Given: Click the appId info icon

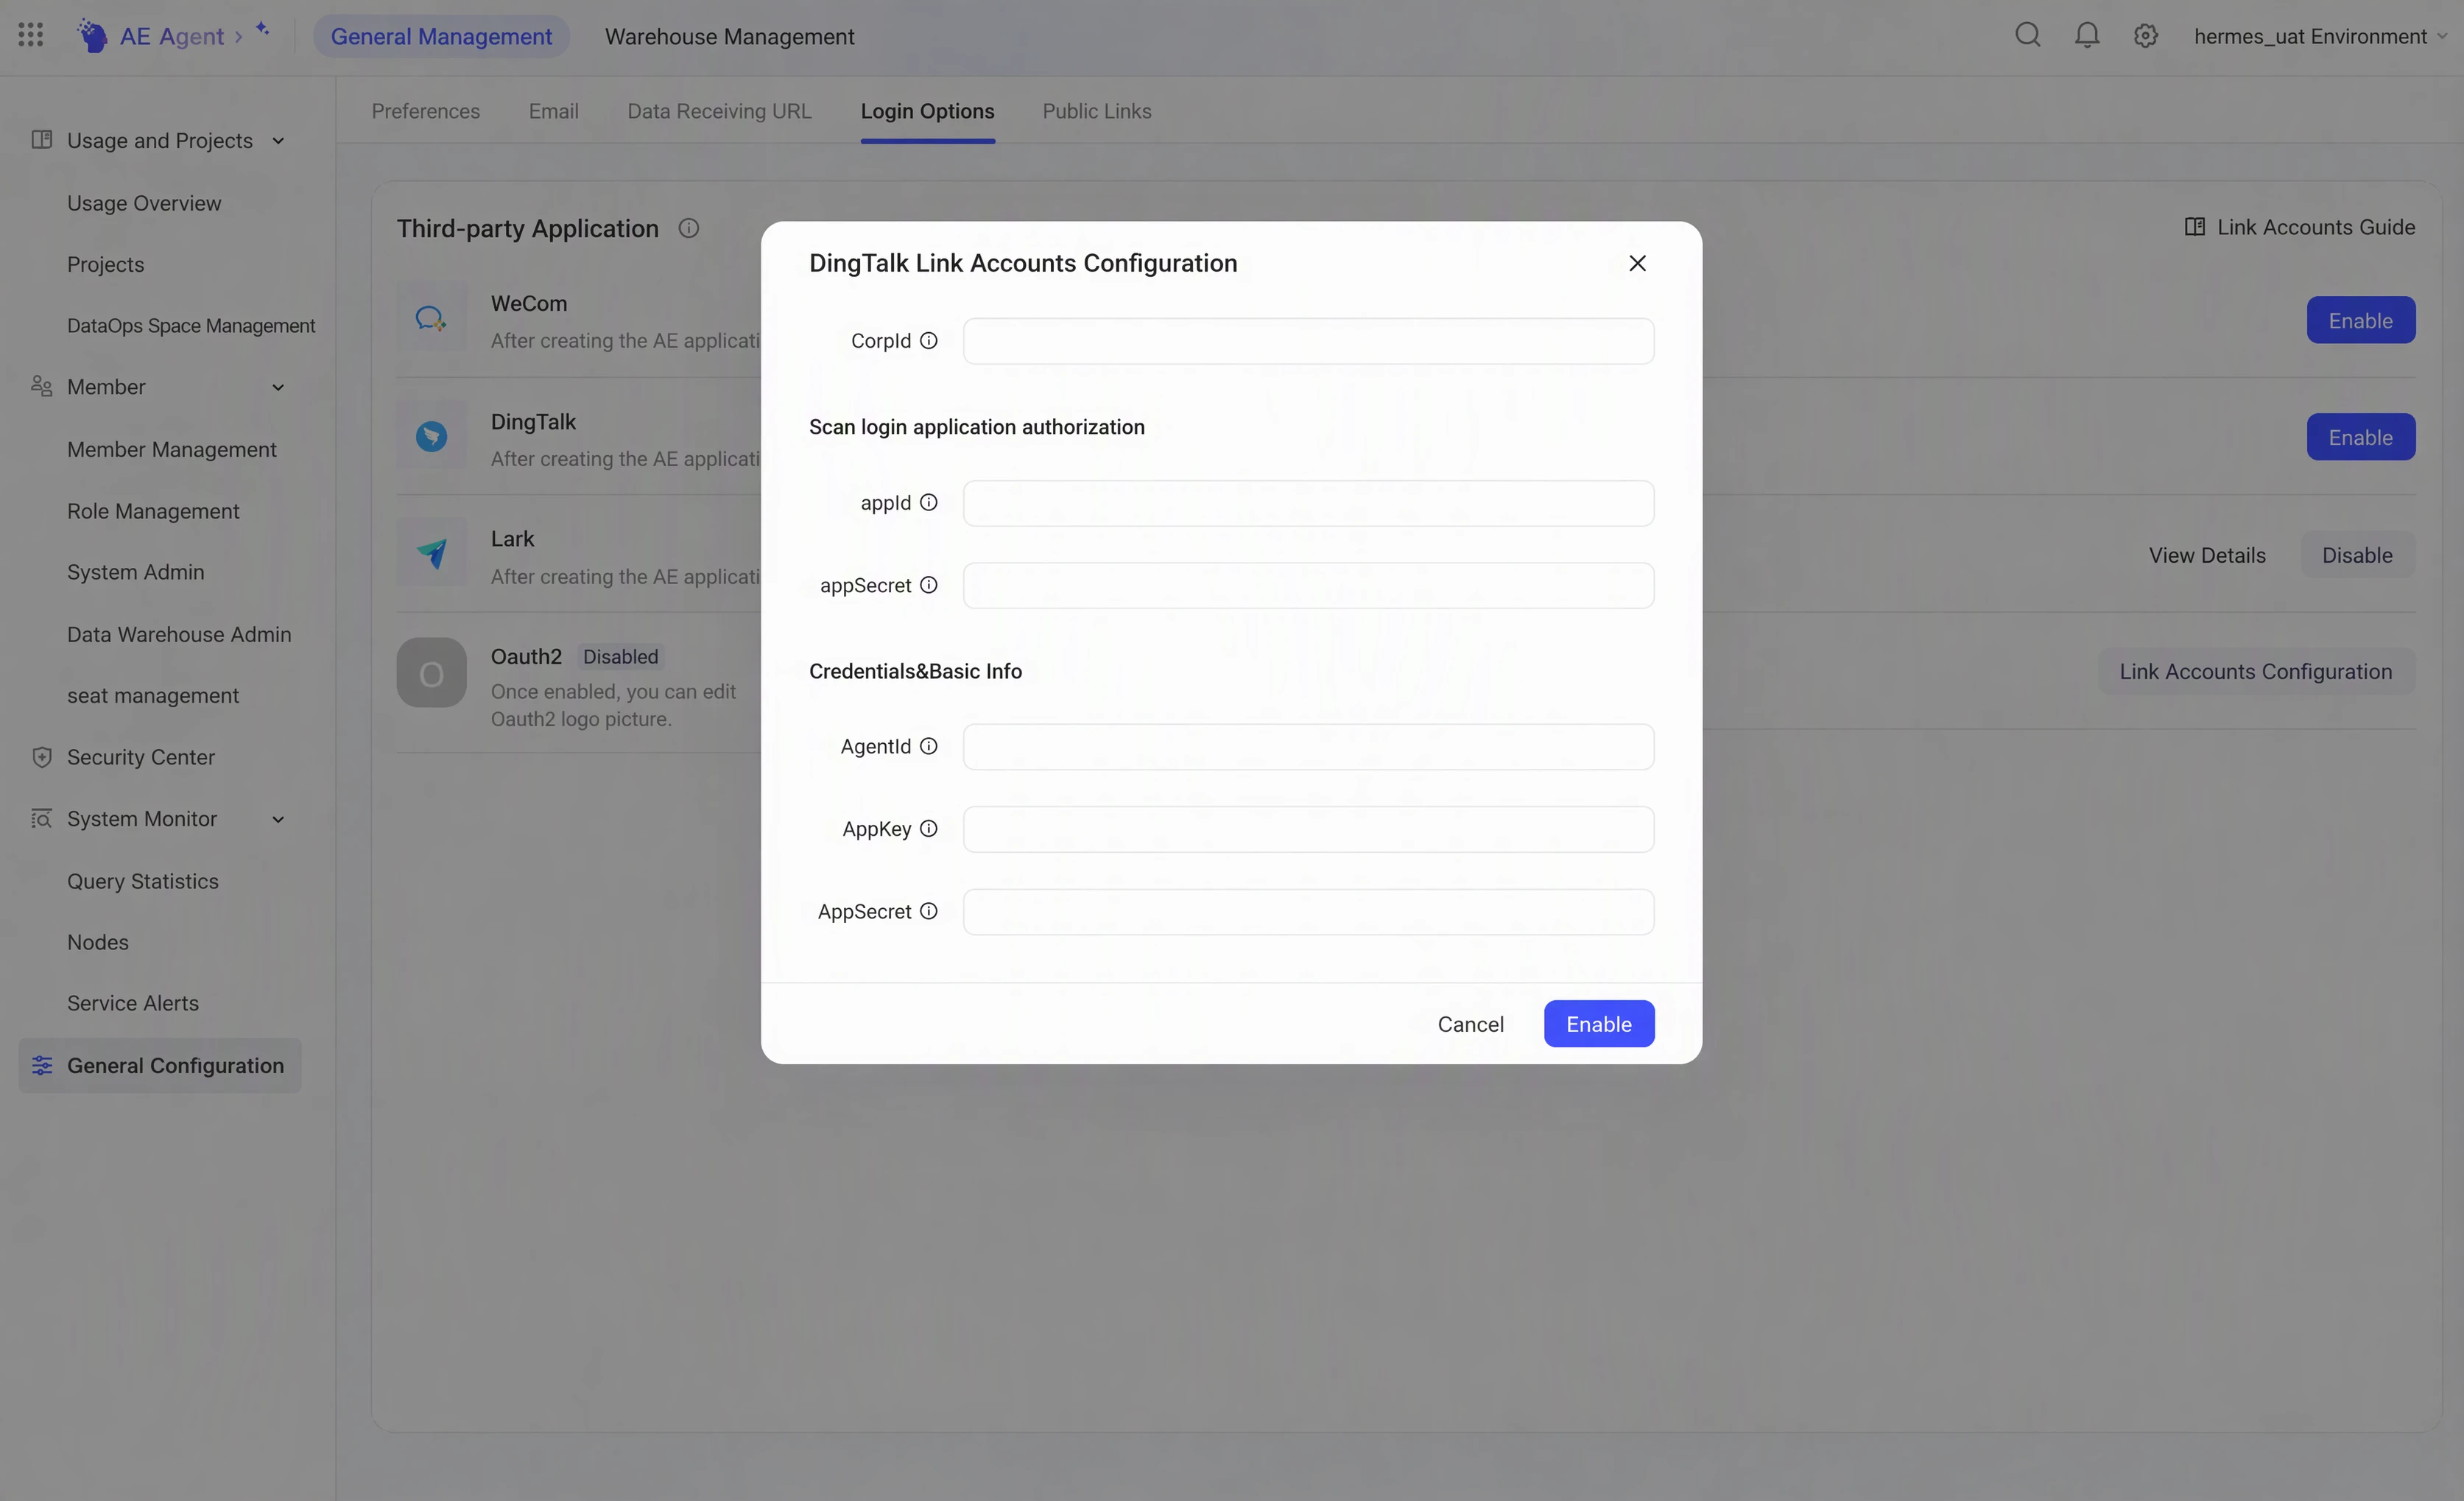Looking at the screenshot, I should pos(928,502).
